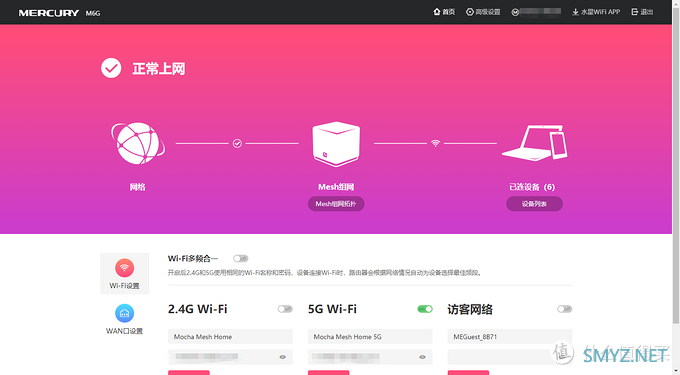Show the 5G Wi-Fi password eye icon
The height and width of the screenshot is (375, 680).
pos(422,357)
